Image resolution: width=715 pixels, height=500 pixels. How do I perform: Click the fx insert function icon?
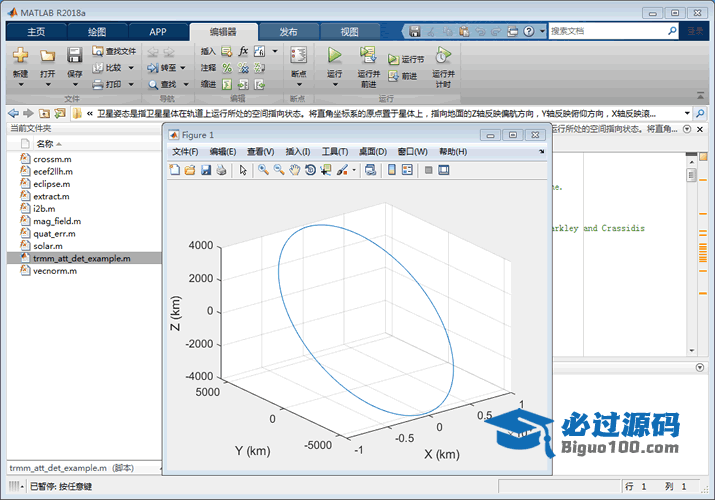[x=244, y=51]
